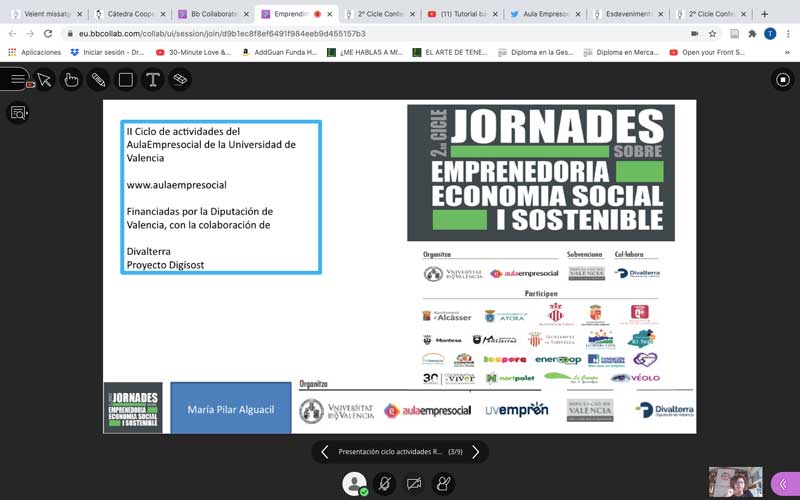The height and width of the screenshot is (500, 800).
Task: Open the Diploma en Merca bookmark
Action: (621, 52)
